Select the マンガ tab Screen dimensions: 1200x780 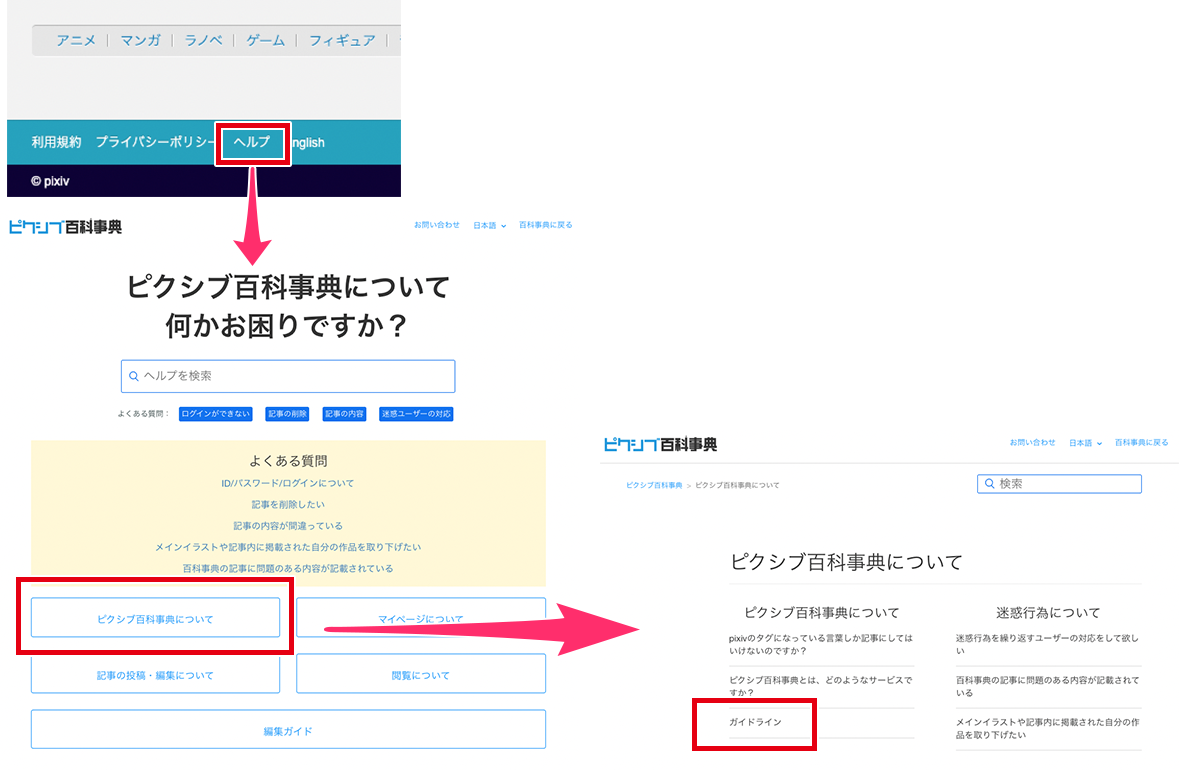140,40
